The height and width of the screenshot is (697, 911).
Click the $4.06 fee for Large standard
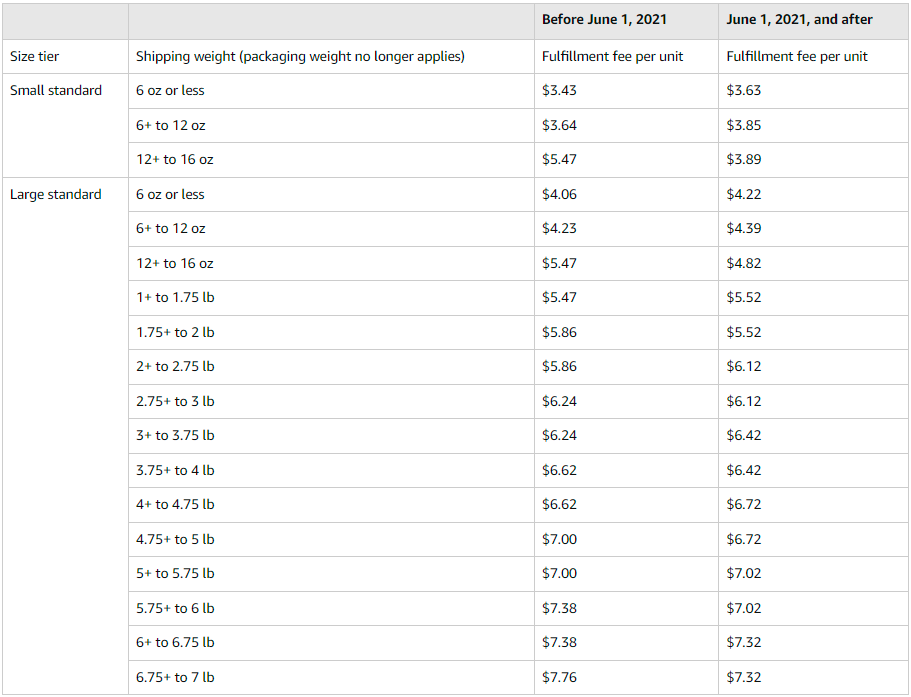coord(626,195)
